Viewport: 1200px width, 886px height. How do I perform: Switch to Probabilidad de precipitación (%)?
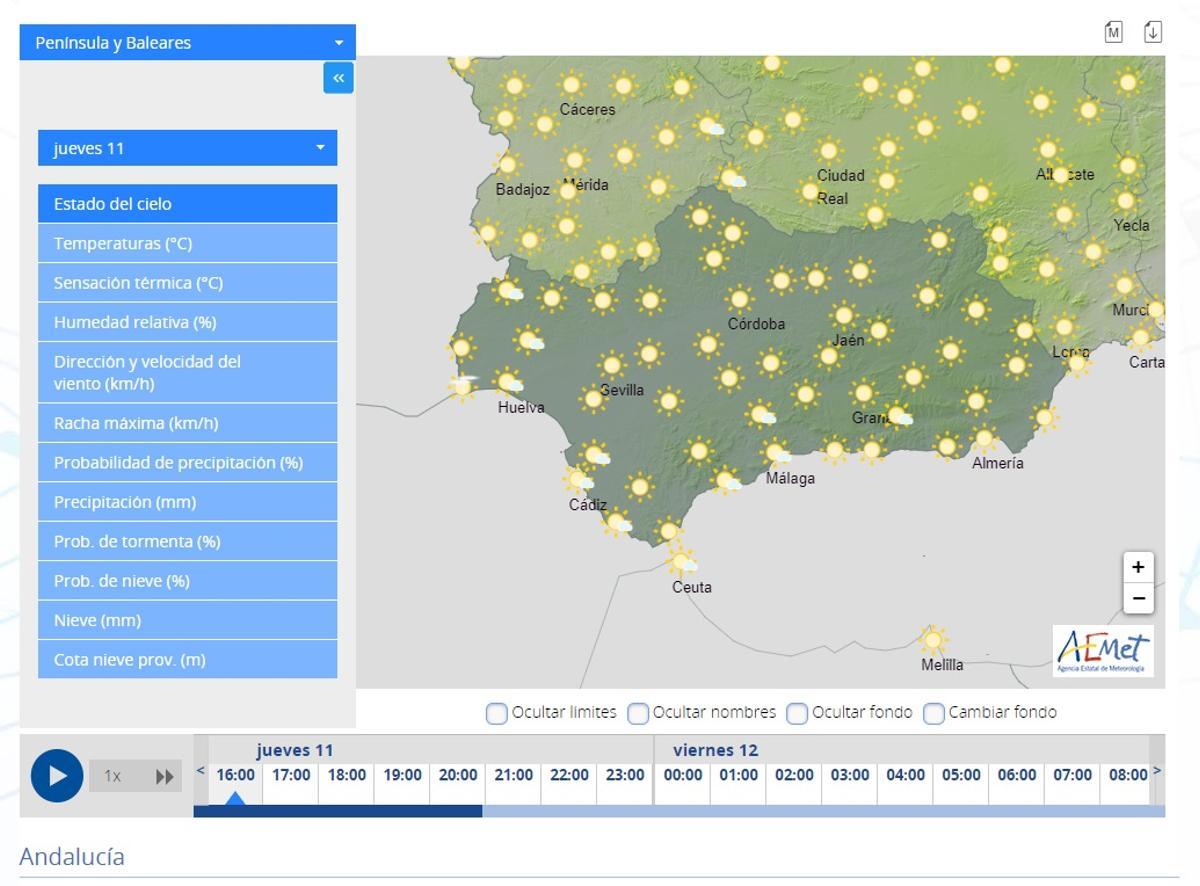click(188, 462)
